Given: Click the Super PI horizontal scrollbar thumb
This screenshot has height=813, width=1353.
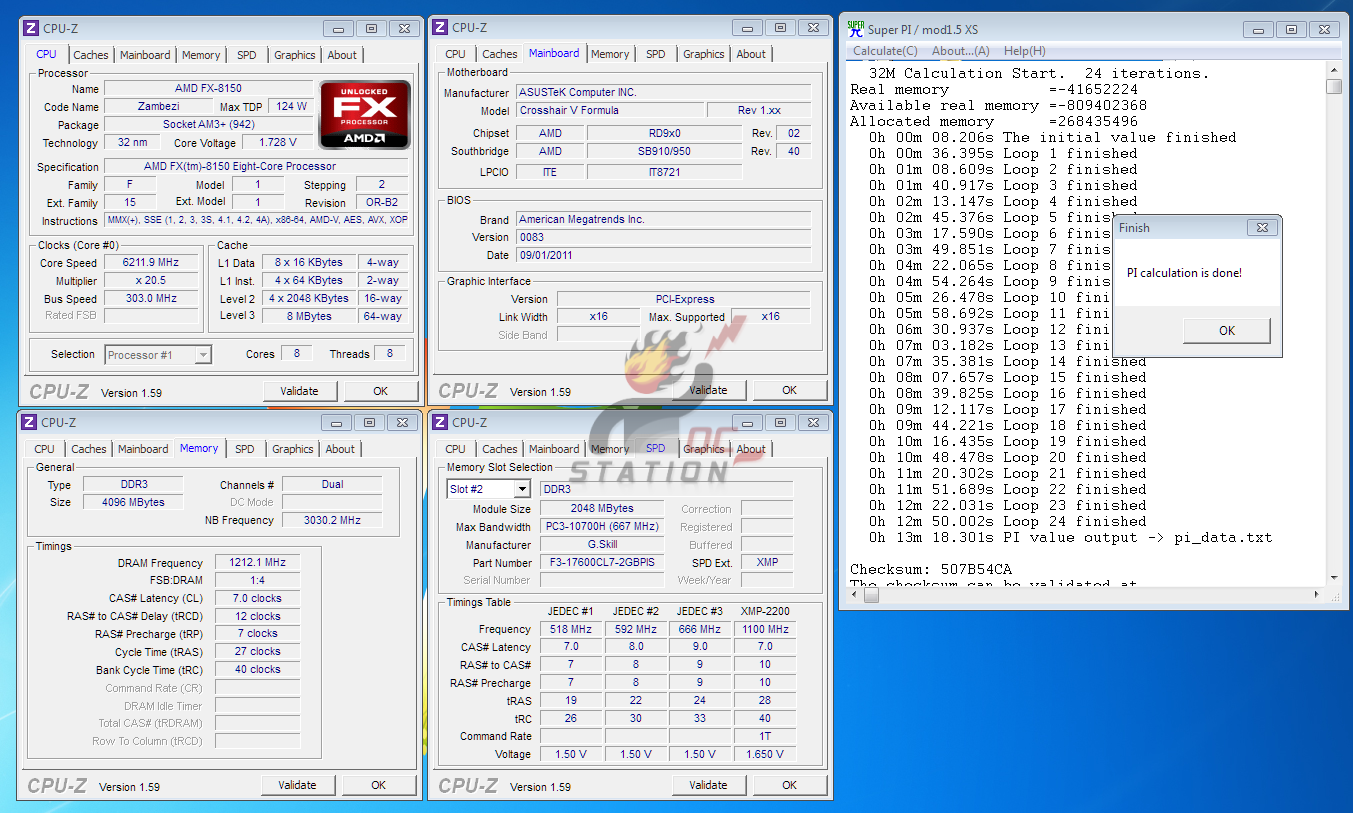Looking at the screenshot, I should [871, 595].
